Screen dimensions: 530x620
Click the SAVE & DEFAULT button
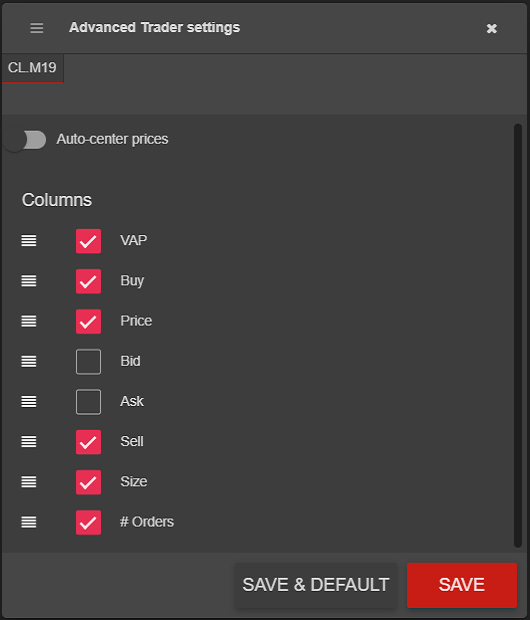[x=316, y=585]
